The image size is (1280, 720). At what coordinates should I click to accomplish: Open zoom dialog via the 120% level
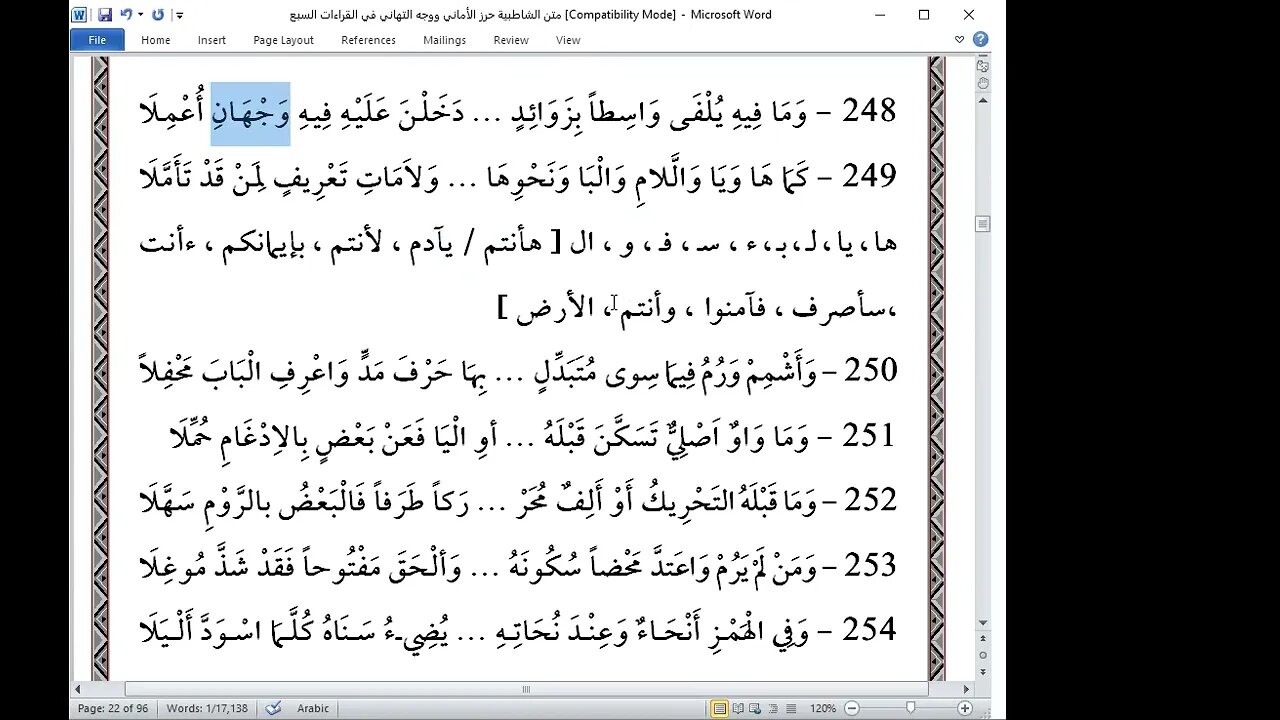click(x=823, y=708)
